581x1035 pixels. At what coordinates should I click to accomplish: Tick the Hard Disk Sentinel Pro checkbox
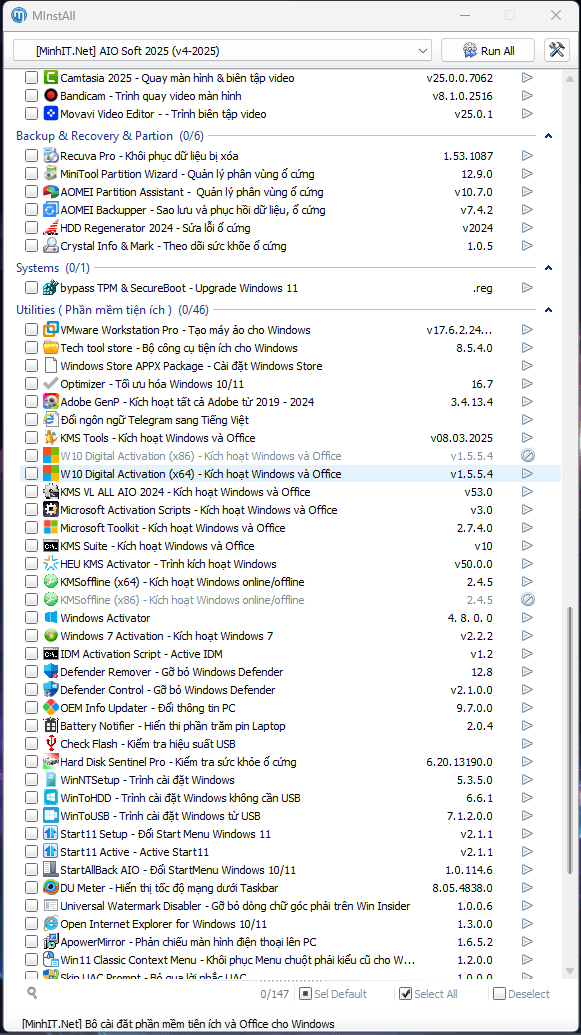click(x=31, y=762)
